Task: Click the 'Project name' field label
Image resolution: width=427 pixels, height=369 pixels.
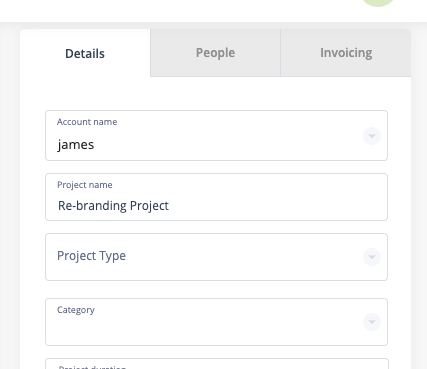Action: point(85,185)
